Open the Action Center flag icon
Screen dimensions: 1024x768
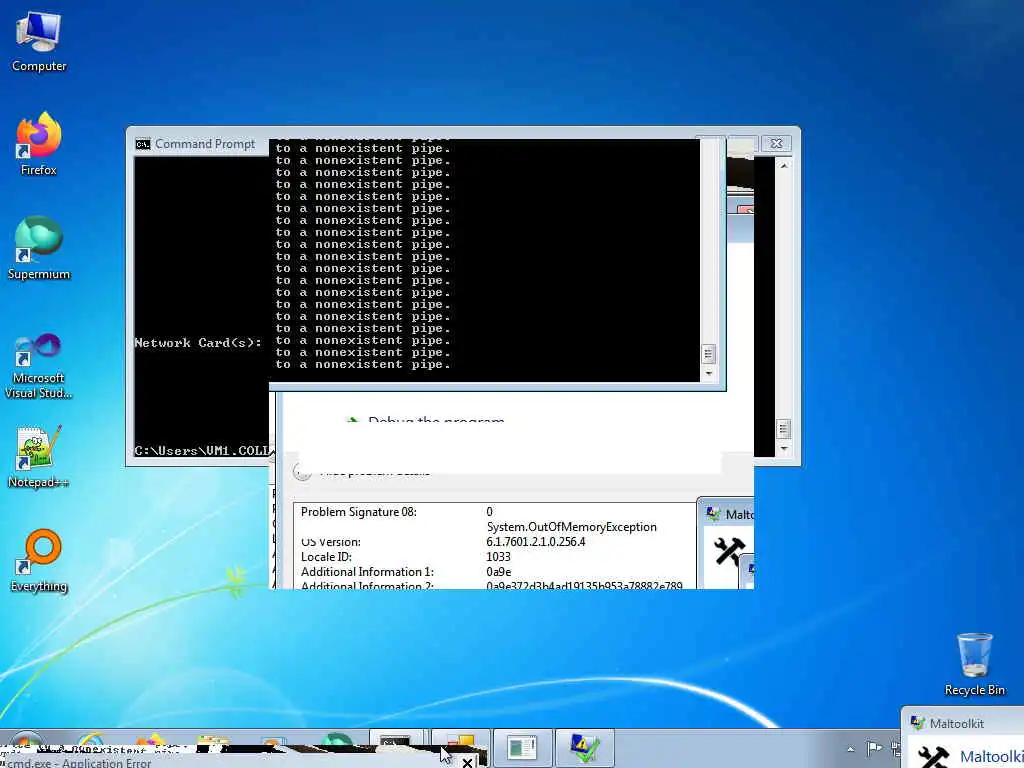874,748
